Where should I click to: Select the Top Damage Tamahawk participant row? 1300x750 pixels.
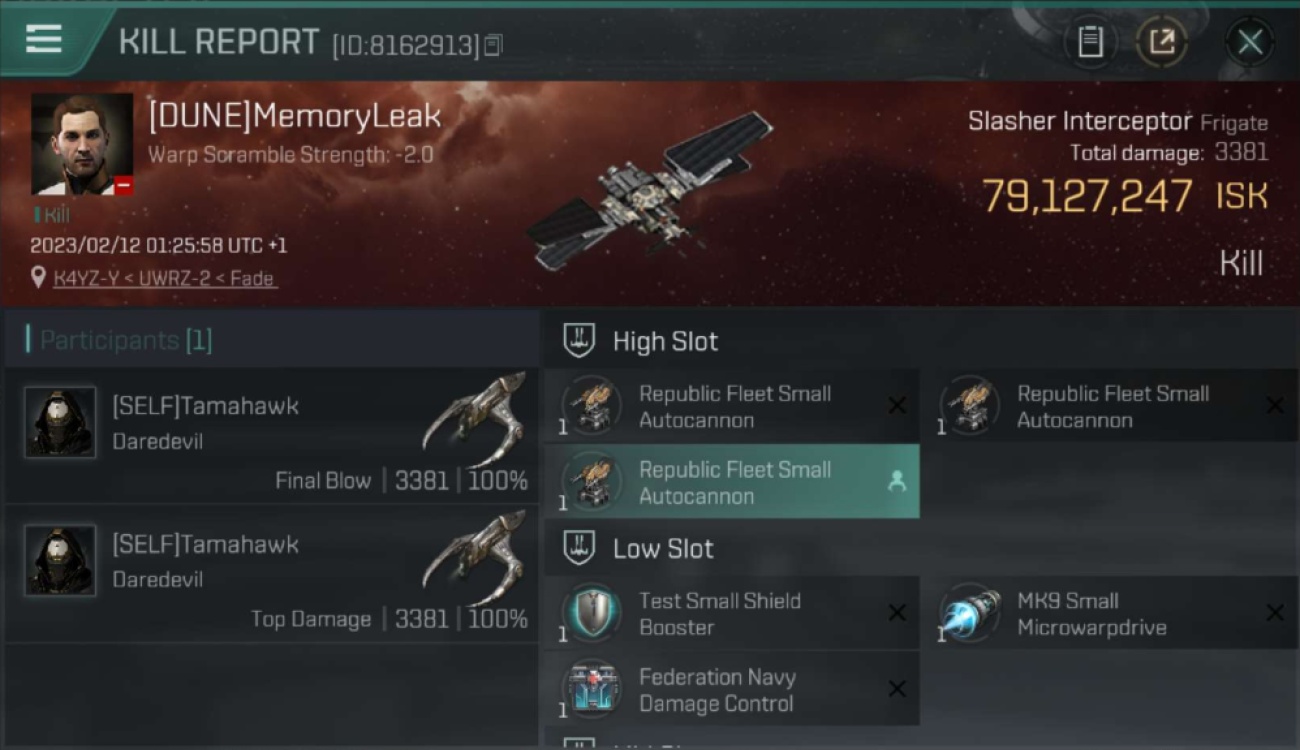tap(271, 573)
